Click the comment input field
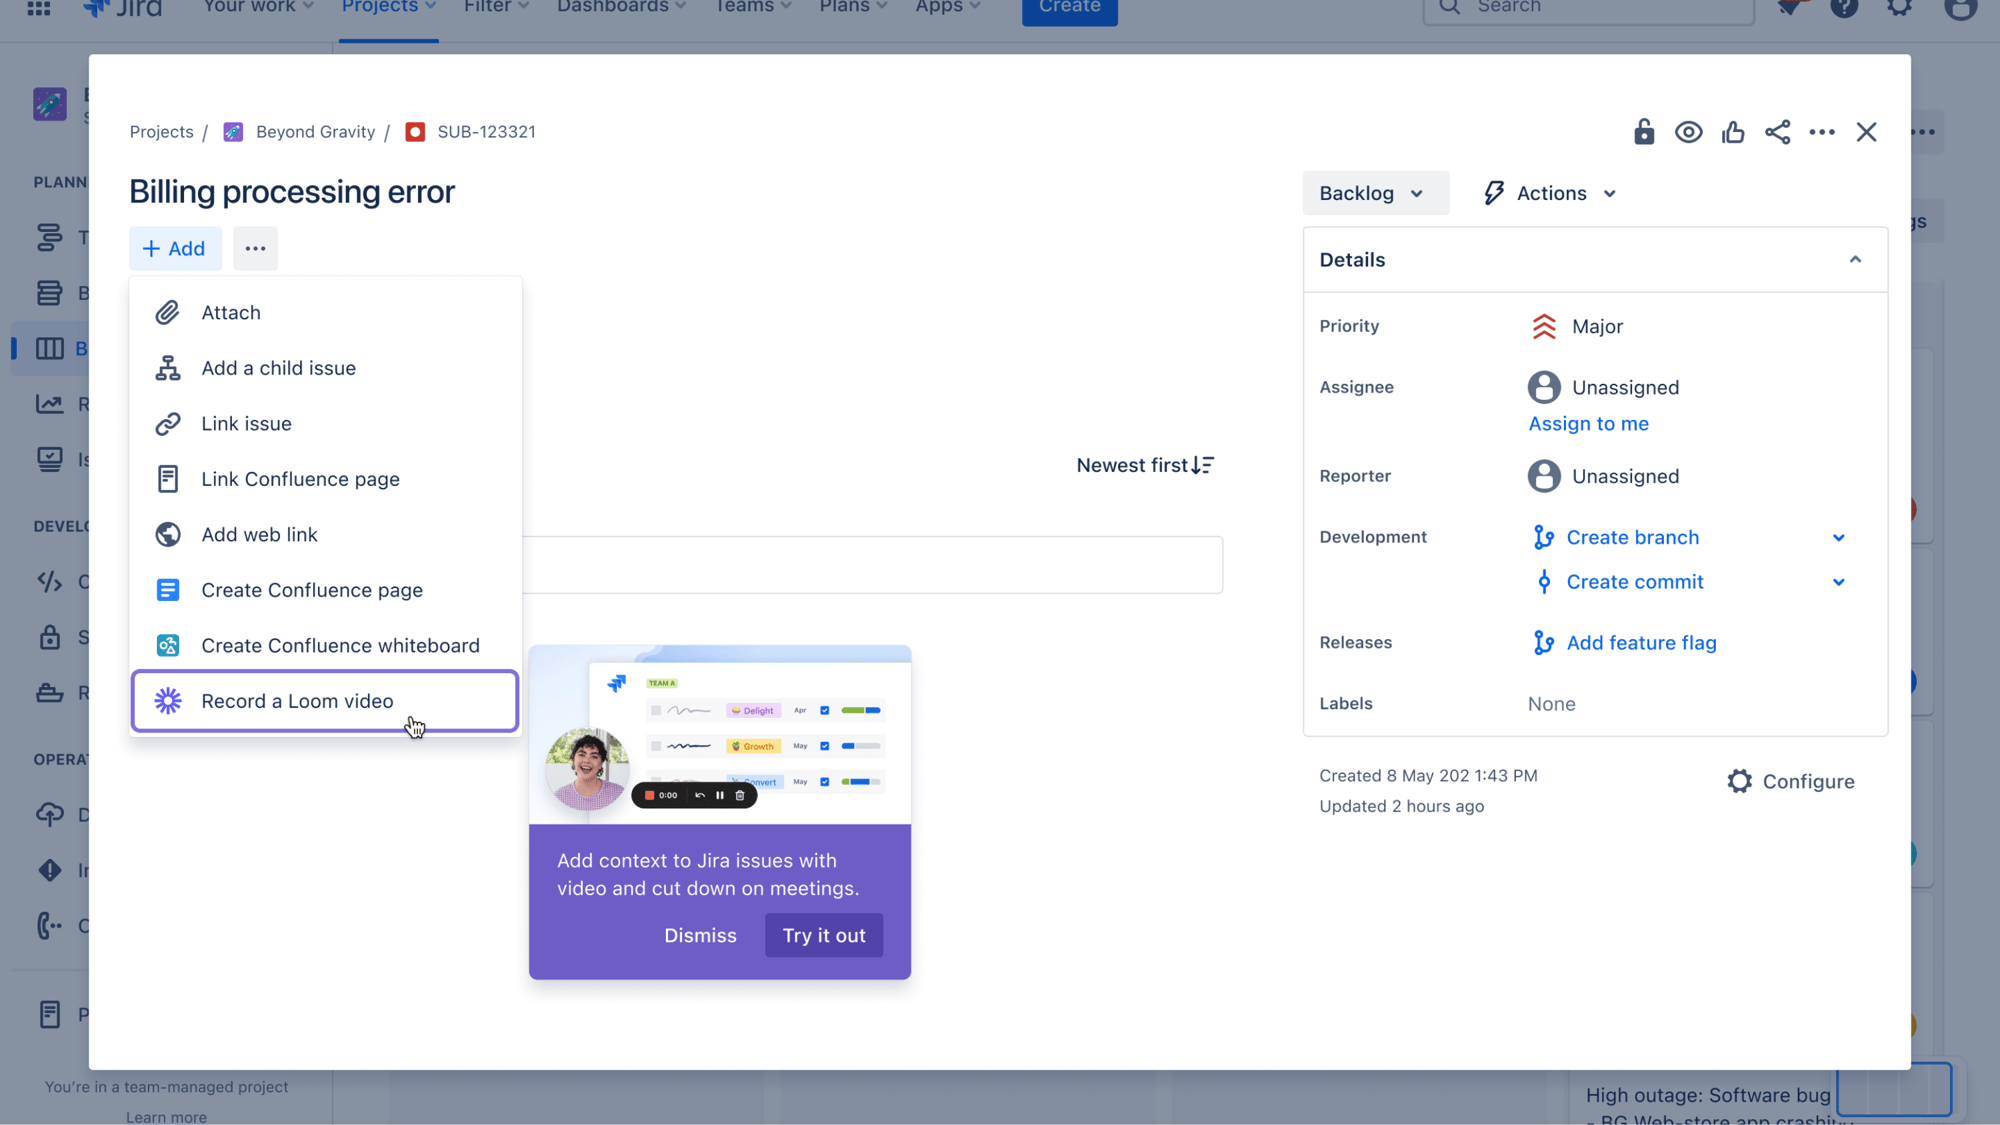This screenshot has width=2000, height=1125. pyautogui.click(x=872, y=565)
